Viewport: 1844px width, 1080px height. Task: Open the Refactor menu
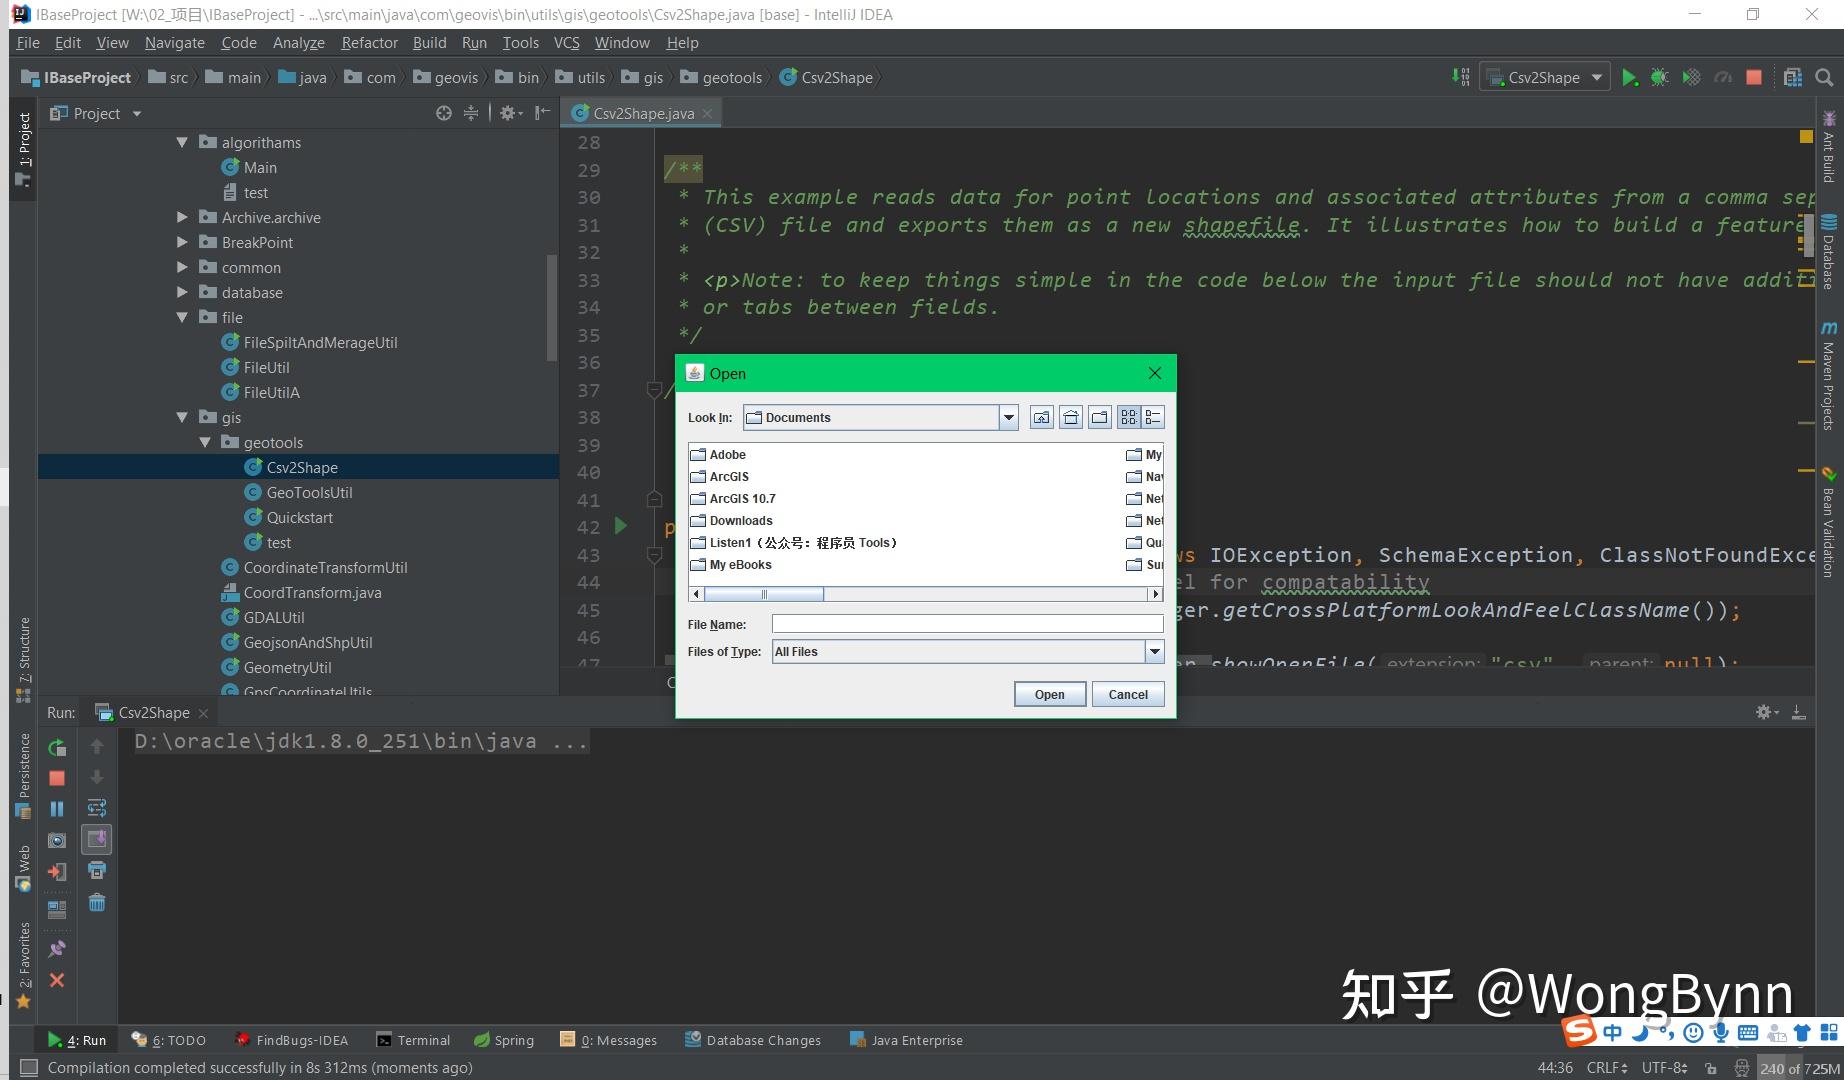[369, 43]
